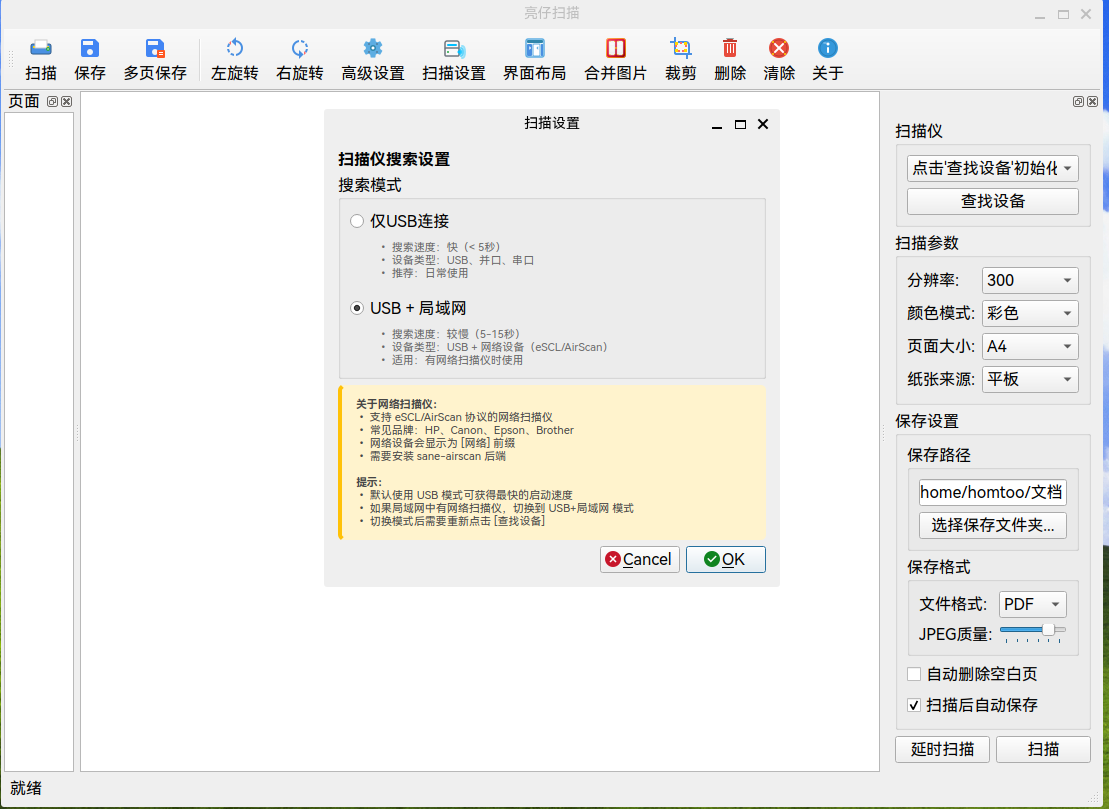This screenshot has height=809, width=1109.
Task: Float the right settings panel via detach icon
Action: [x=1078, y=102]
